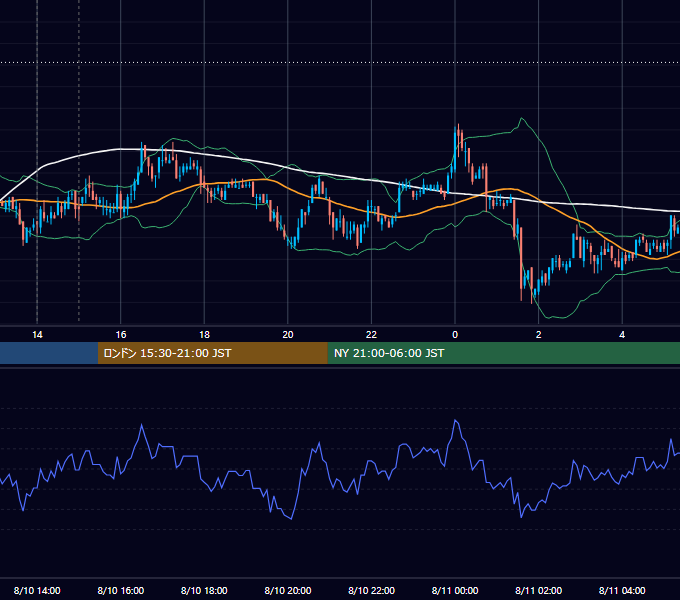680x600 pixels.
Task: Click the 4 hour axis label
Action: [x=622, y=334]
